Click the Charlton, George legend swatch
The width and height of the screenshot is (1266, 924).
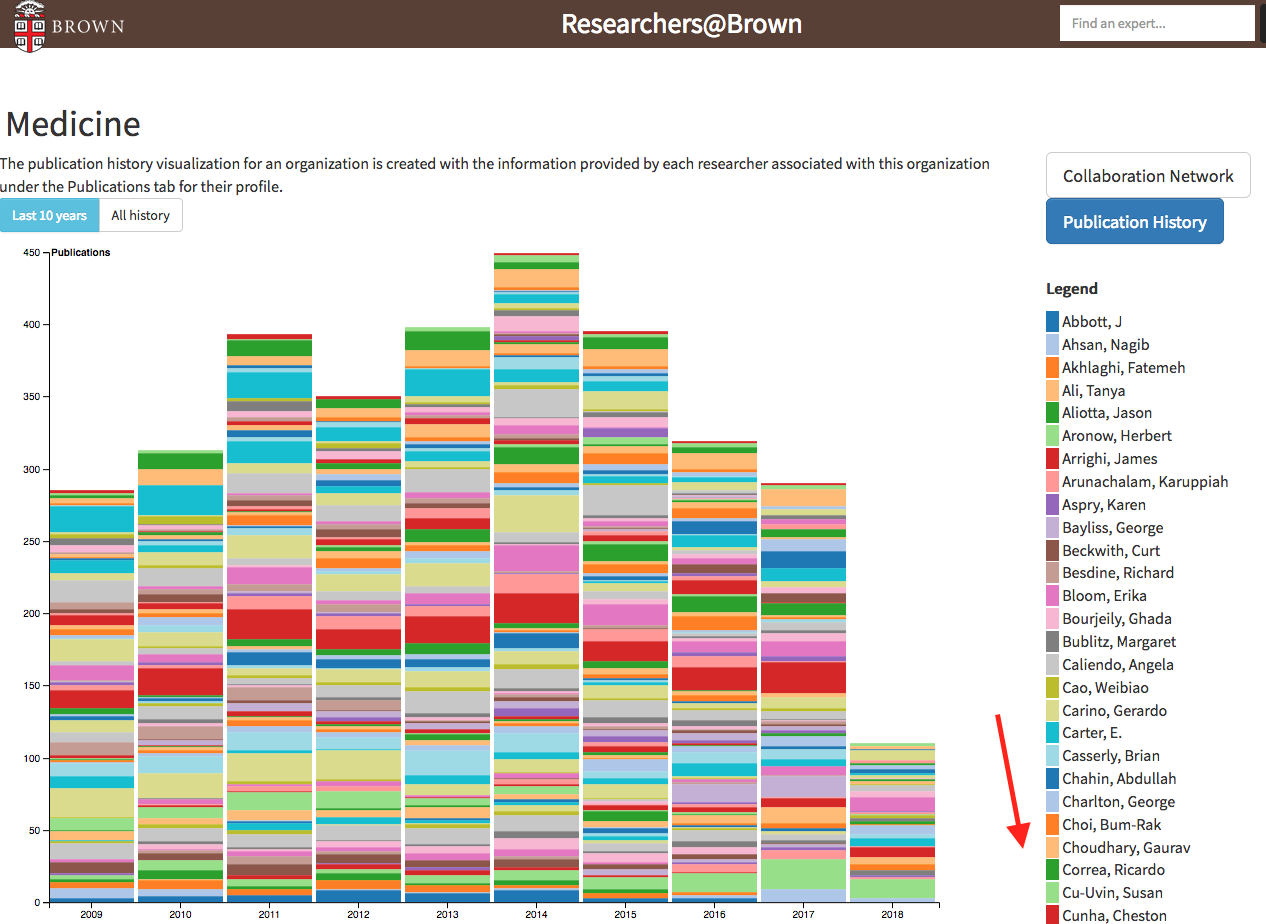pyautogui.click(x=1052, y=802)
